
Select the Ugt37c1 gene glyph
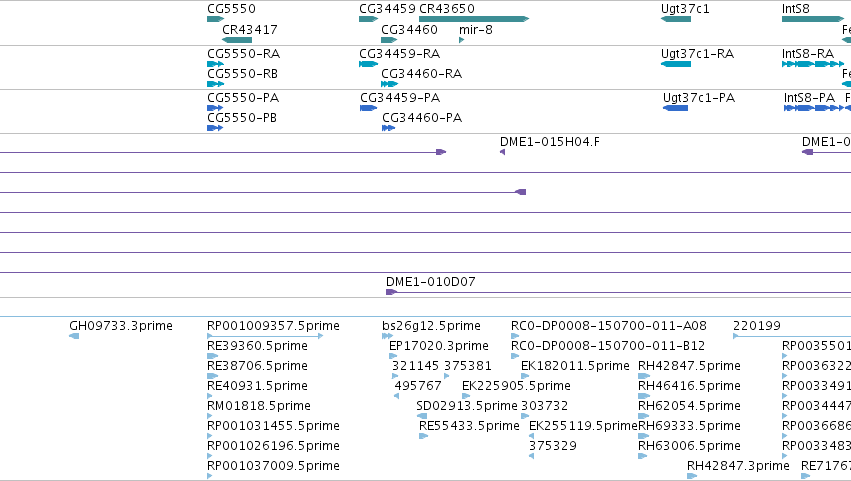pyautogui.click(x=676, y=20)
